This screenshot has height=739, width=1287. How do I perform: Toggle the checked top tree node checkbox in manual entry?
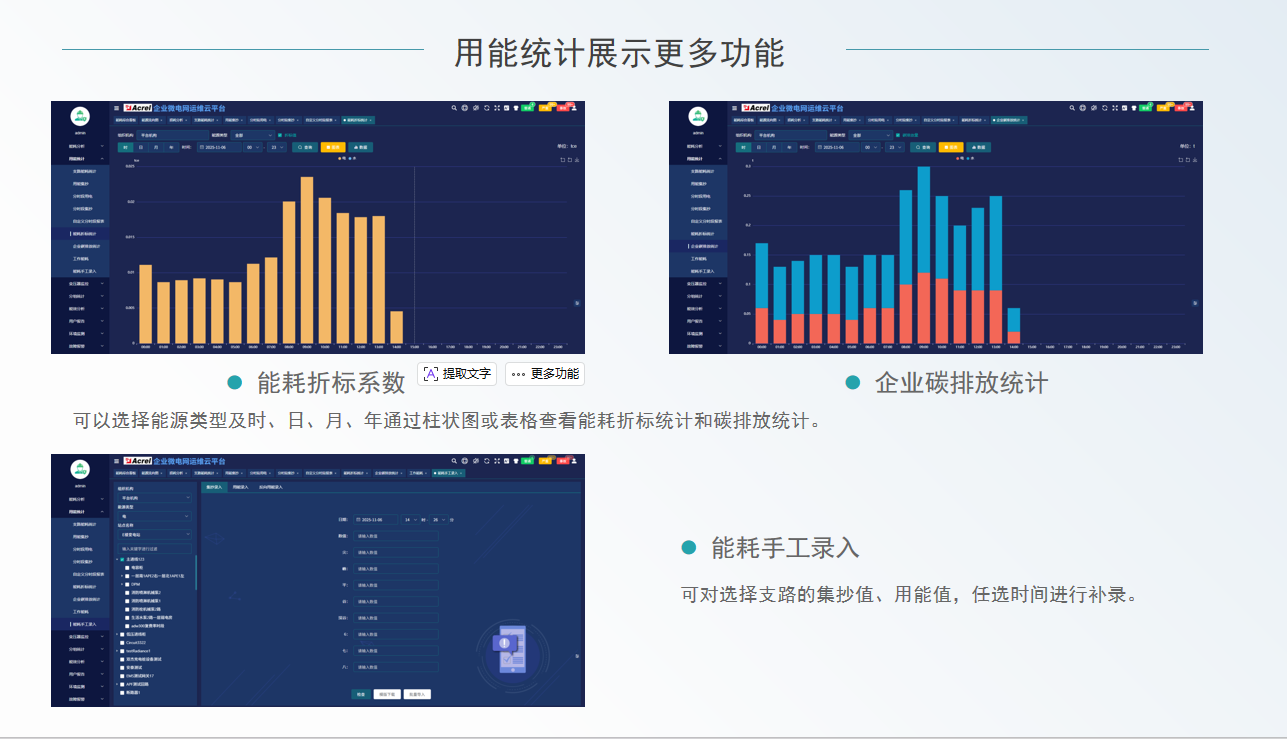[122, 559]
